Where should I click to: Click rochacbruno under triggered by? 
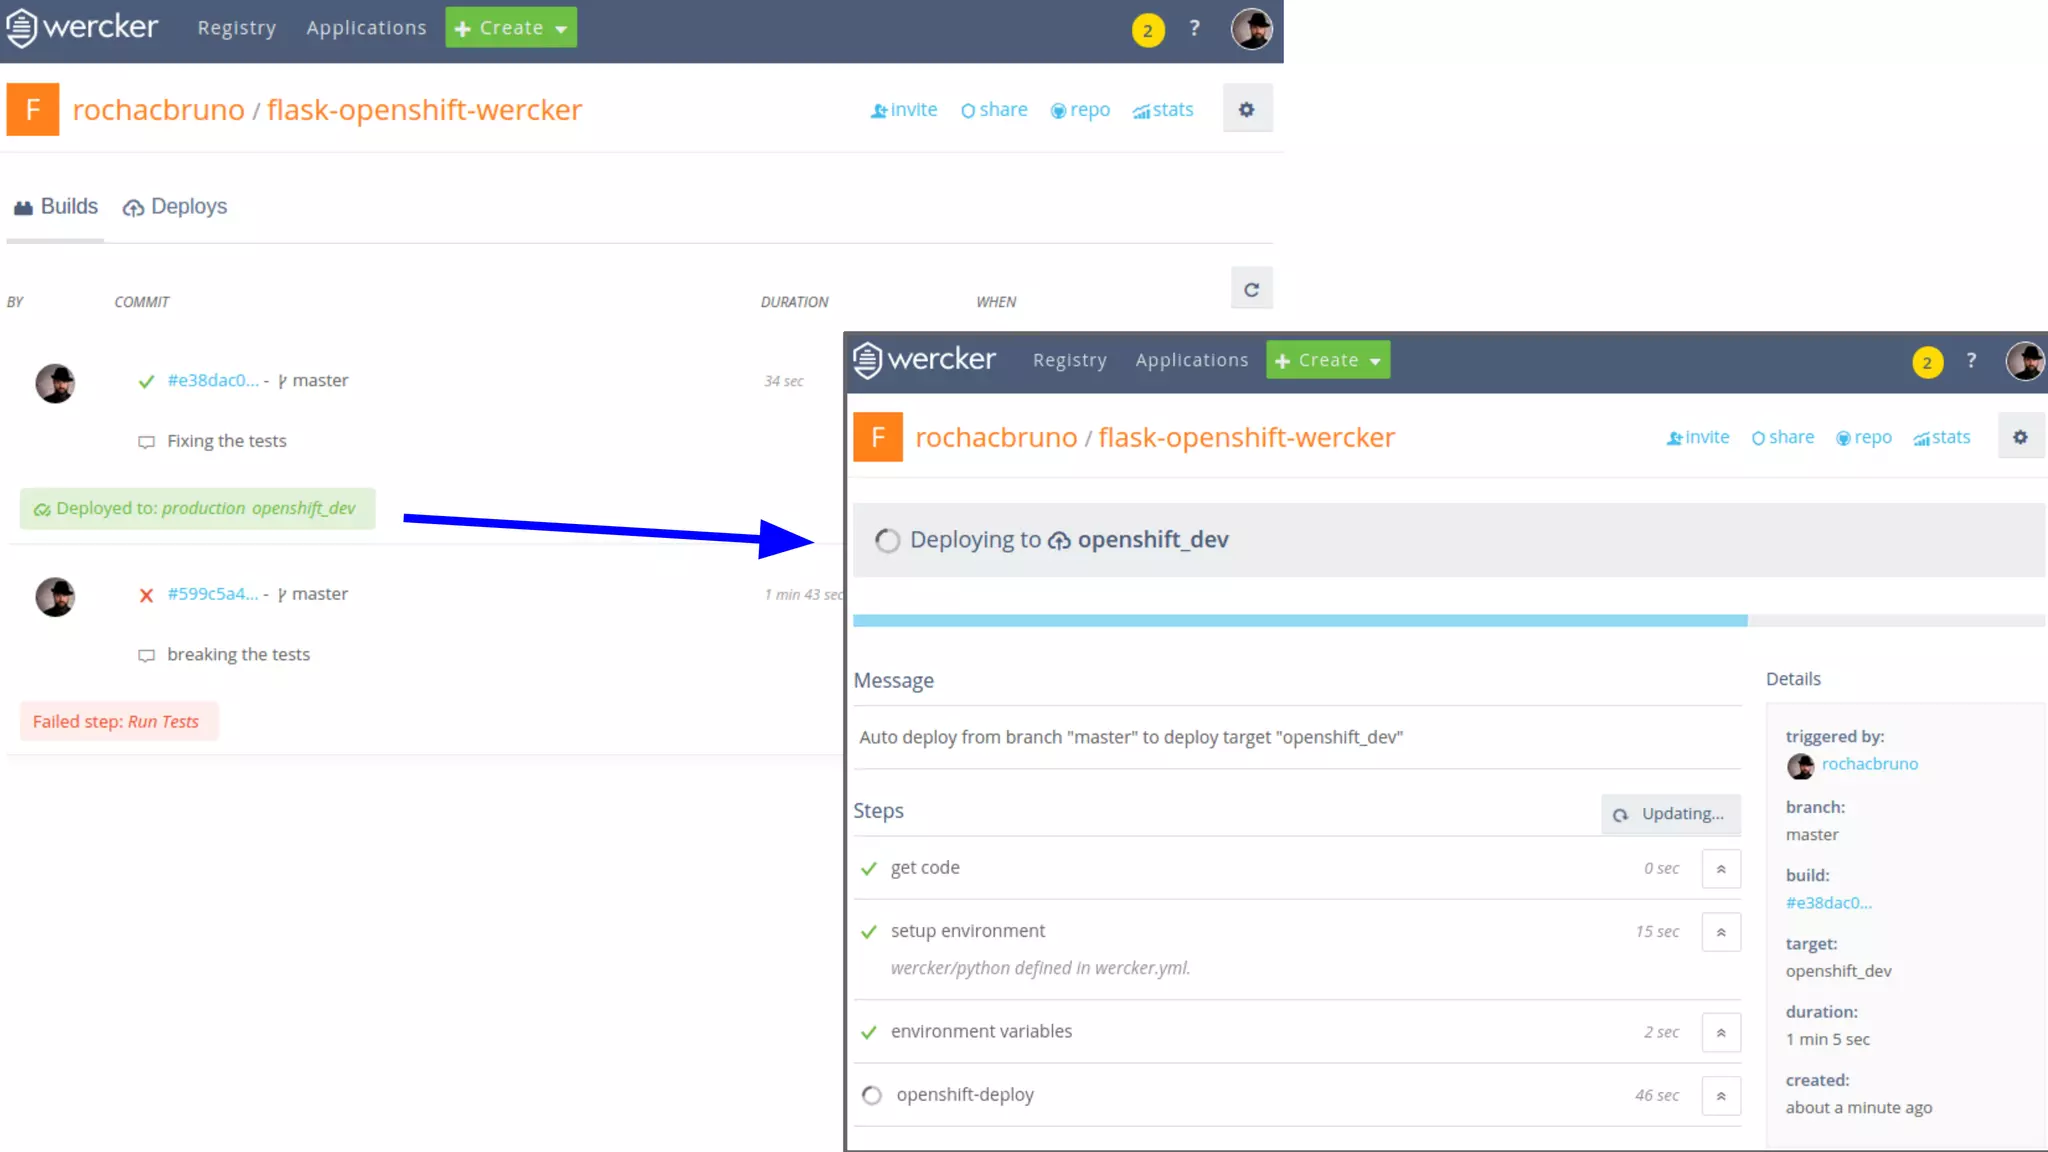coord(1869,764)
